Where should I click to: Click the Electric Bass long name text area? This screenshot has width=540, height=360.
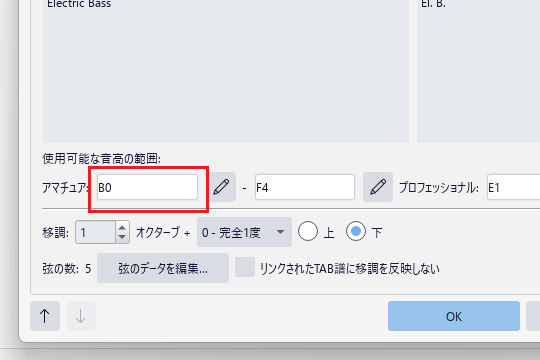pyautogui.click(x=226, y=71)
